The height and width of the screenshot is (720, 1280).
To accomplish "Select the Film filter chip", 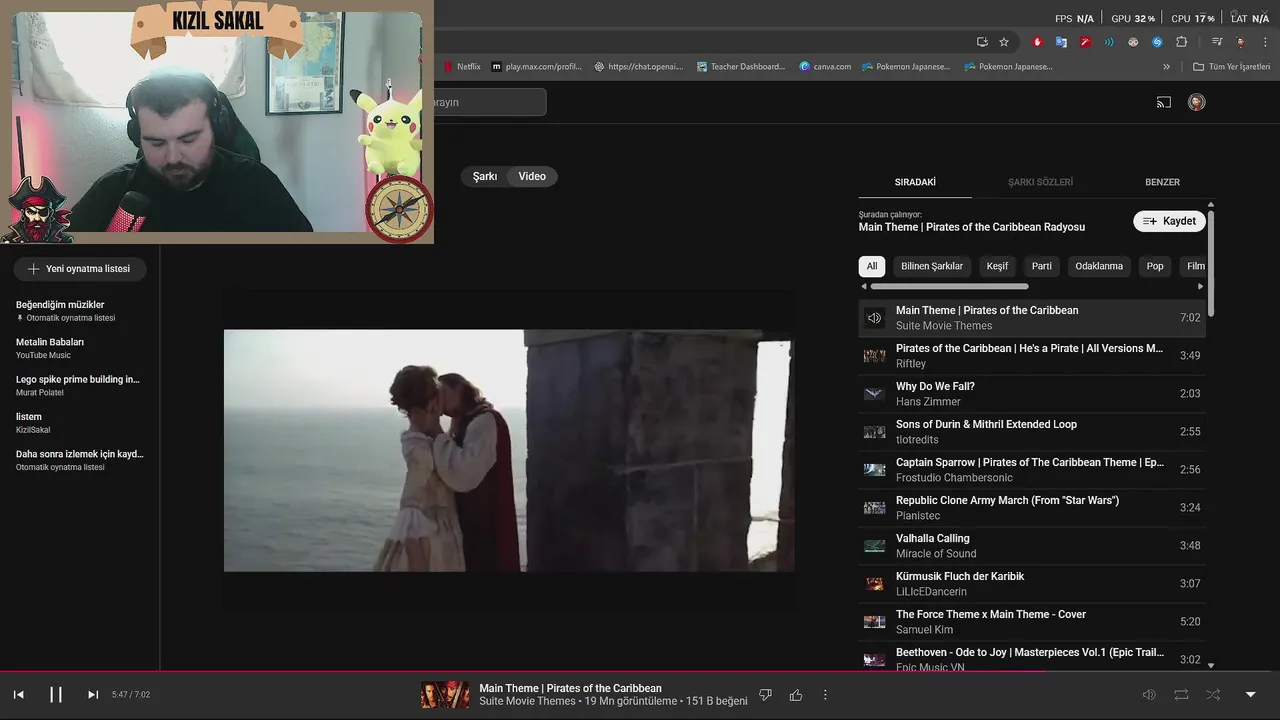I will (x=1195, y=266).
